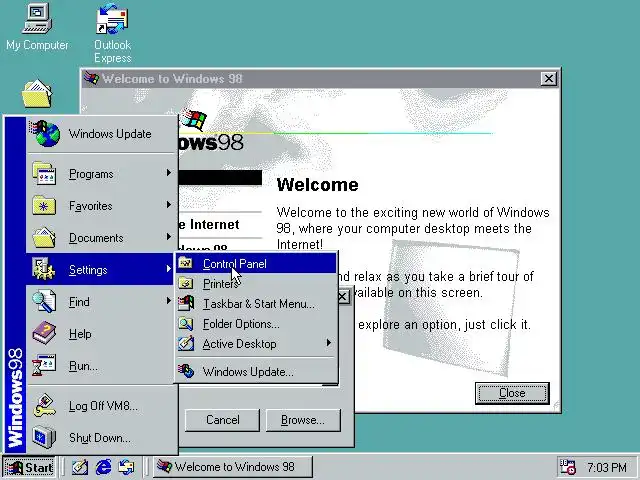Viewport: 640px width, 480px height.
Task: Click the Log Off key icon
Action: point(44,405)
